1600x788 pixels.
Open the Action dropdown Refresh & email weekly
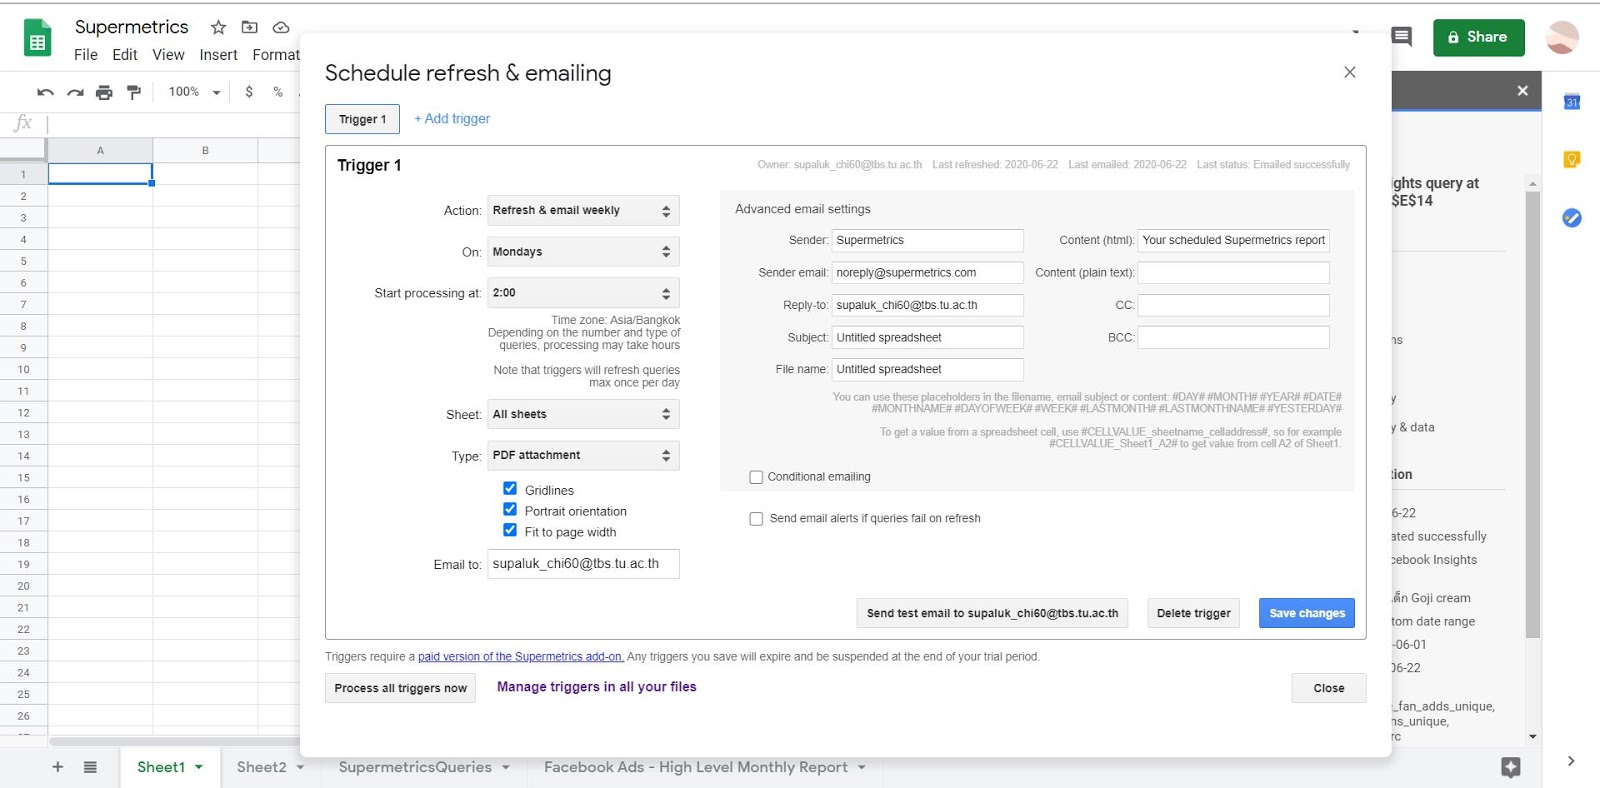[x=583, y=210]
